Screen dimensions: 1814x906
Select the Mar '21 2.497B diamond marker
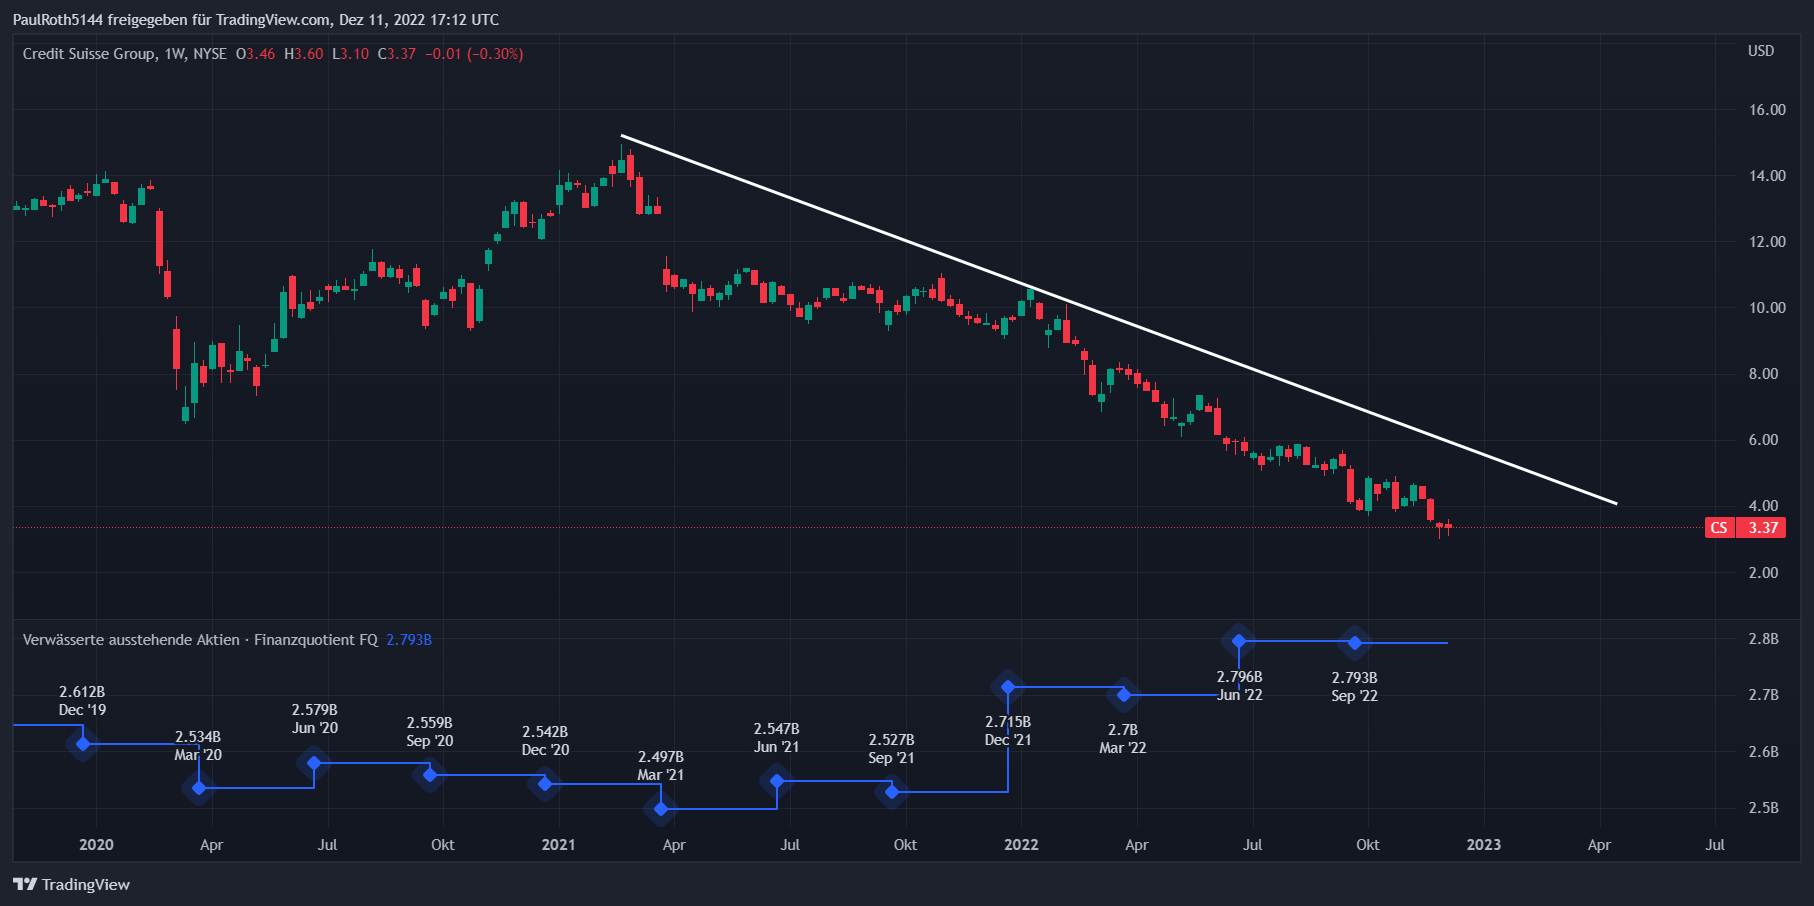click(661, 808)
